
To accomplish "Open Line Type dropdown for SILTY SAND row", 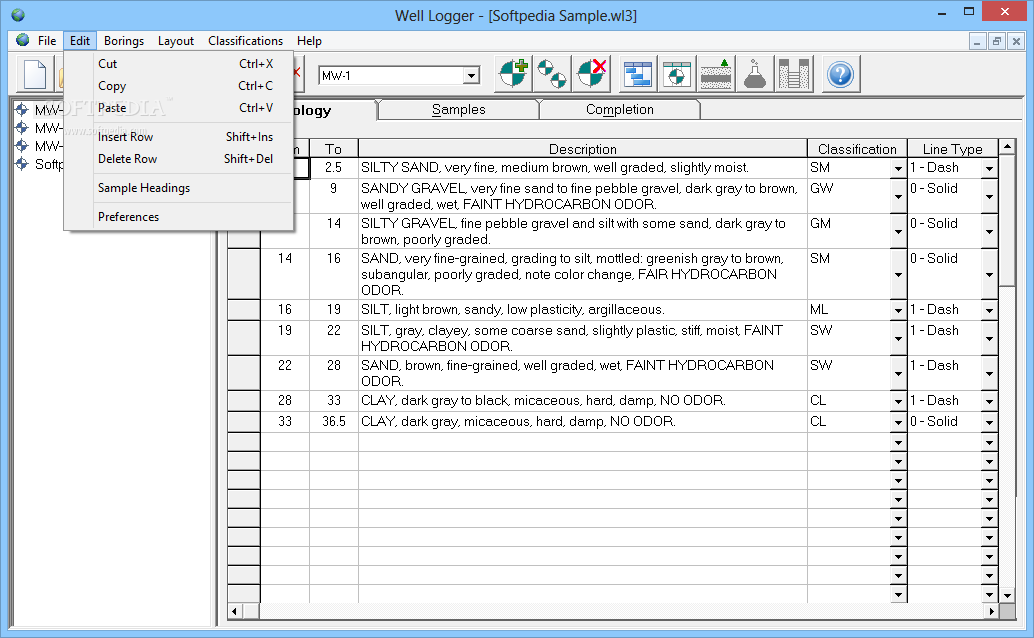I will coord(989,169).
